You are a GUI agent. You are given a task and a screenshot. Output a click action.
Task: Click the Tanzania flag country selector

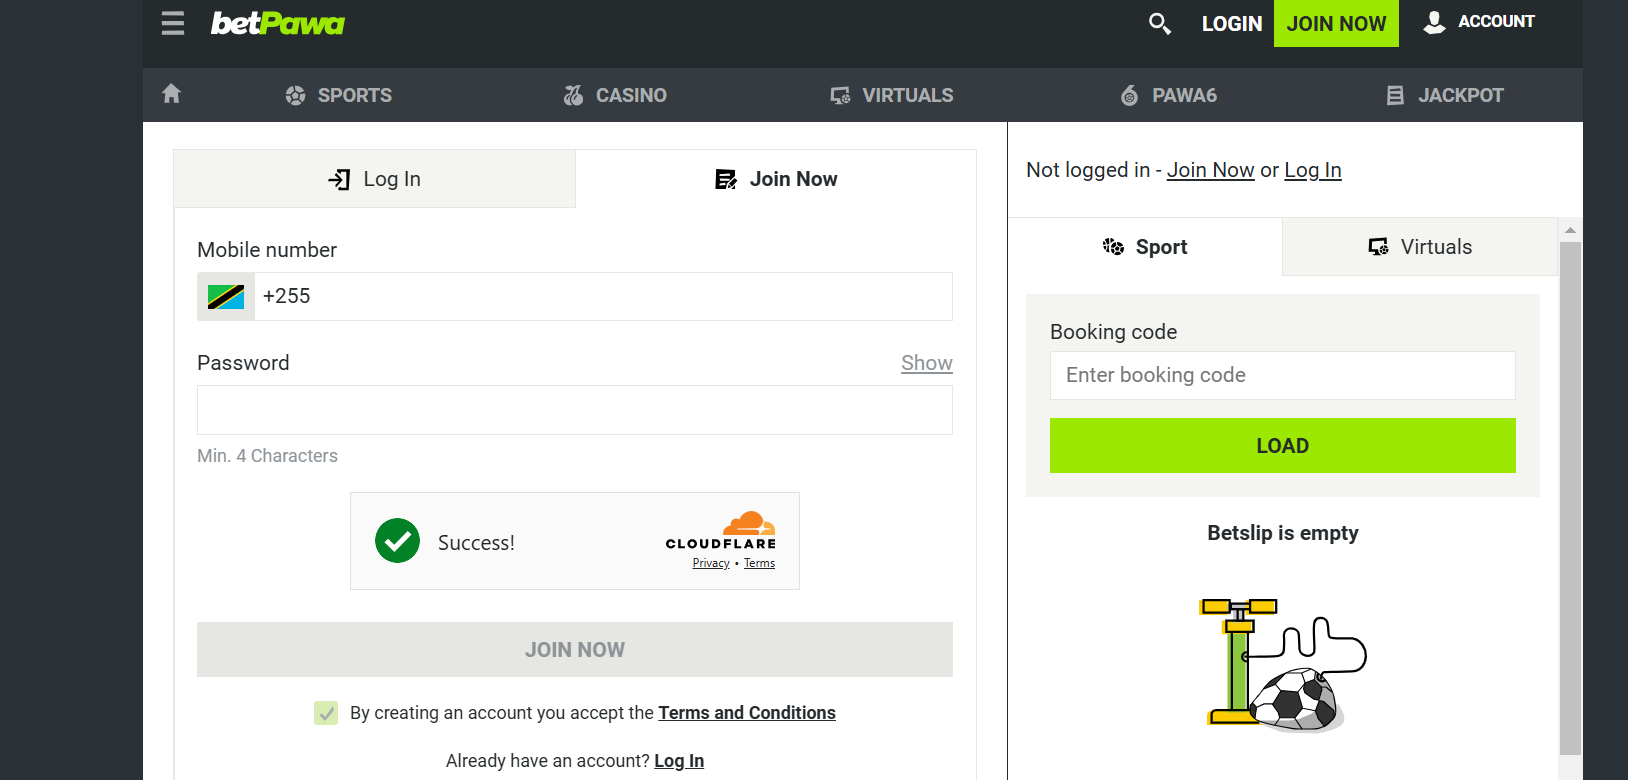pyautogui.click(x=226, y=296)
